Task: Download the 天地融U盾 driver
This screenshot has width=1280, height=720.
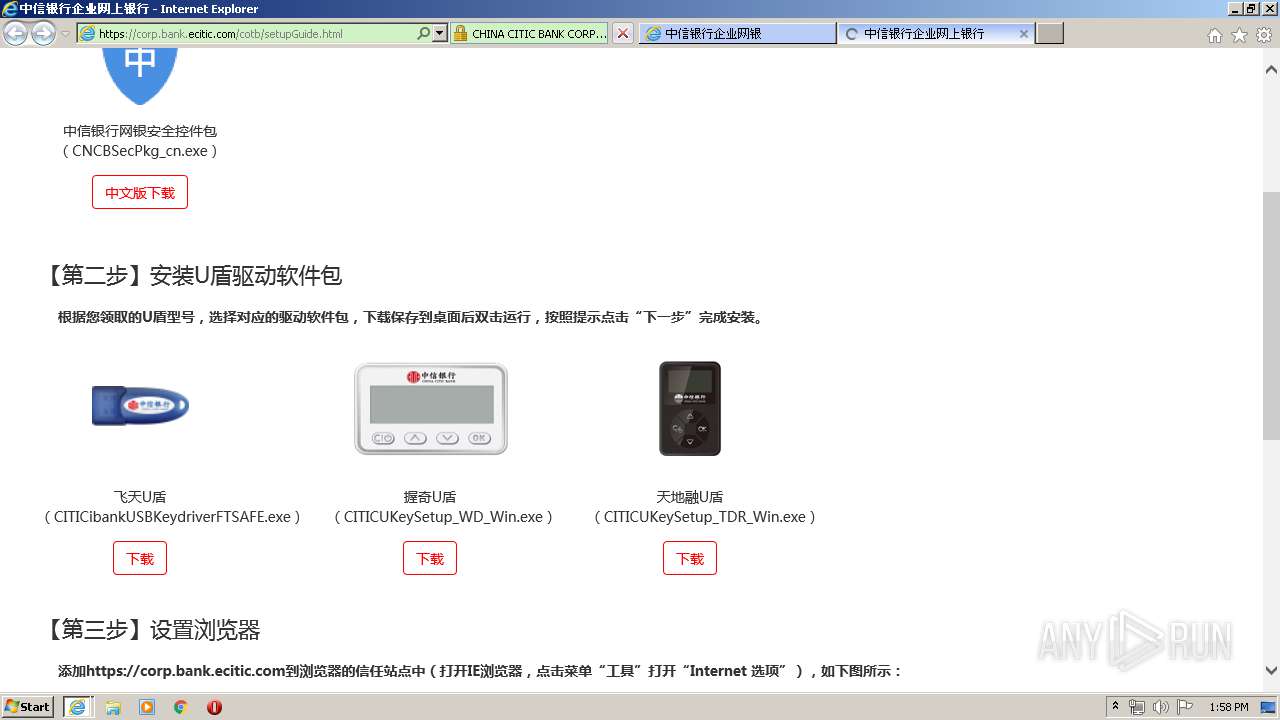Action: pyautogui.click(x=690, y=558)
